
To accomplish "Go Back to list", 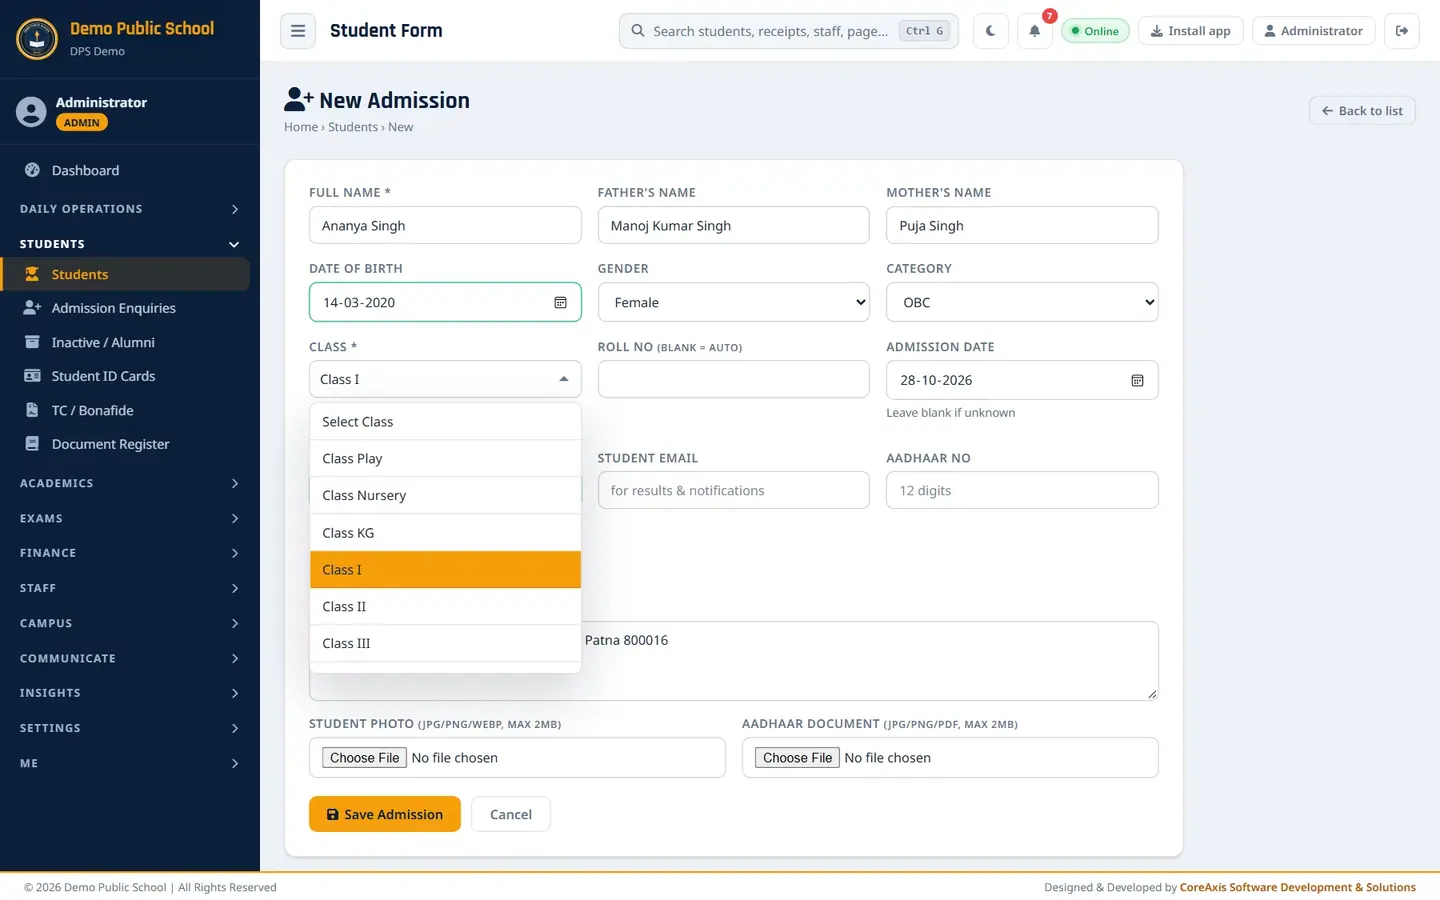I will [1362, 111].
